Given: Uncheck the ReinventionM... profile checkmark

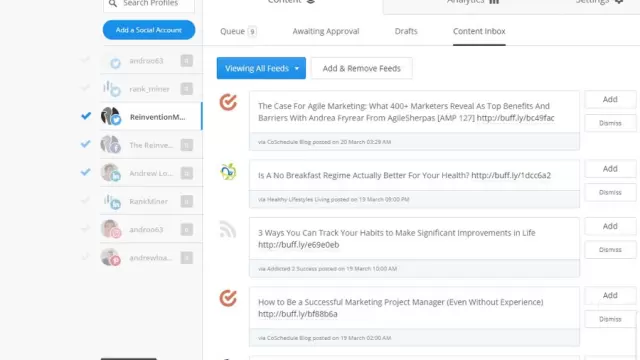Looking at the screenshot, I should 86,116.
